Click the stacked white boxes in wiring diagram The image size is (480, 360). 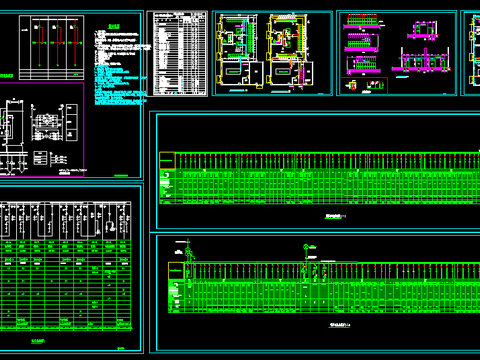pos(72,122)
